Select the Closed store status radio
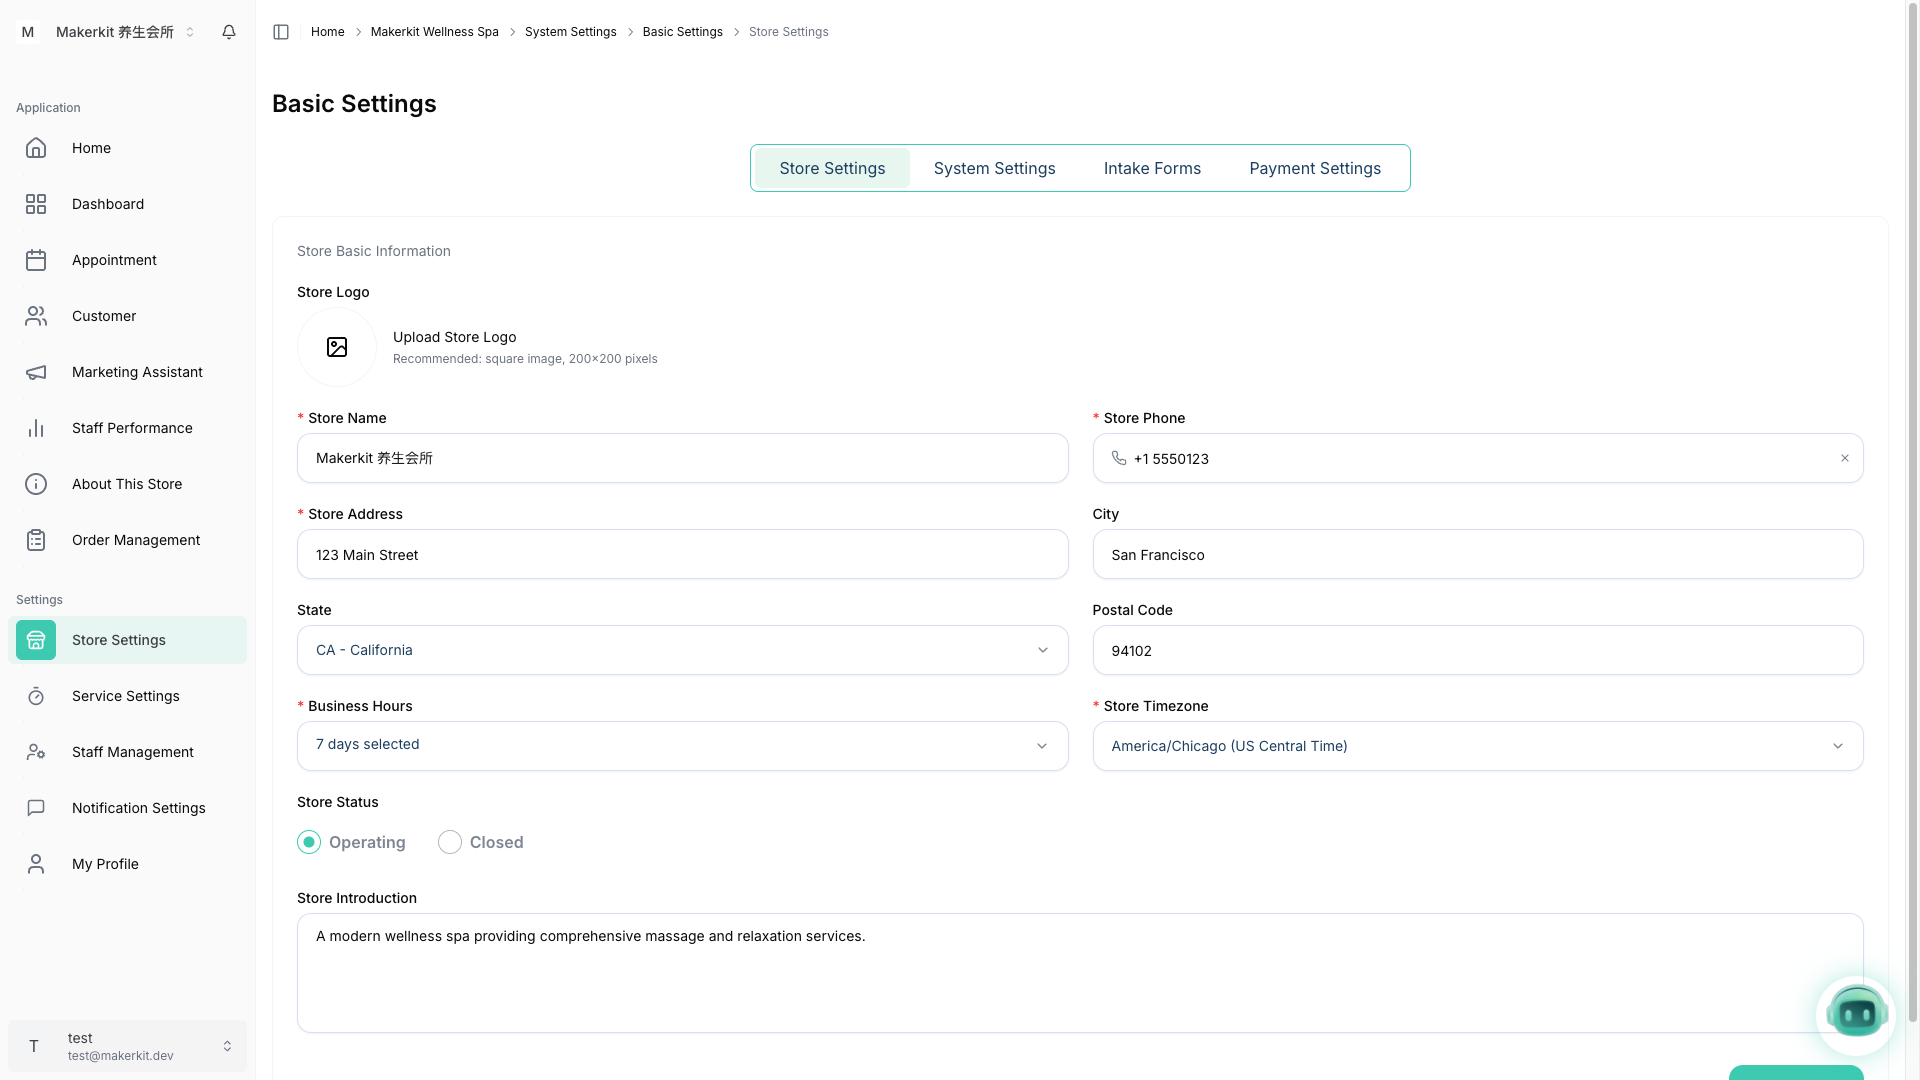 click(450, 842)
